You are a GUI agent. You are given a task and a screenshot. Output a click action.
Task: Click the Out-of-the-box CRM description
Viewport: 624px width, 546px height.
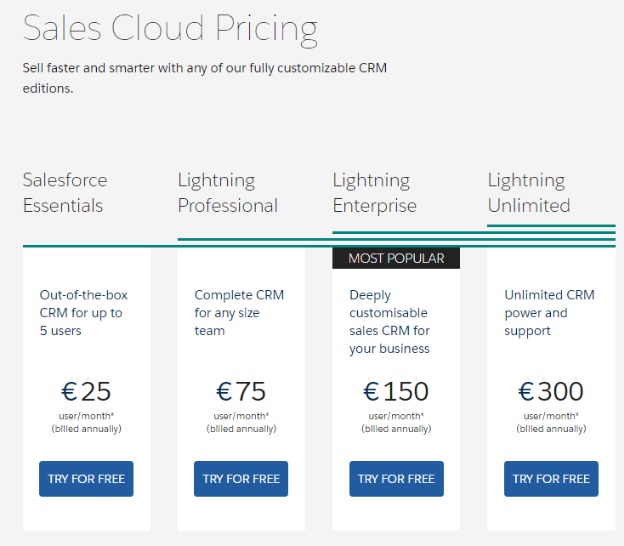pyautogui.click(x=84, y=313)
